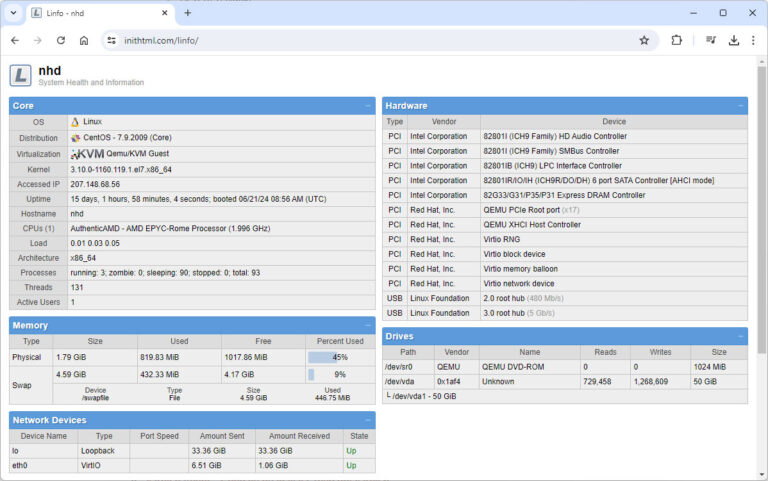Click the Express DRAM Controller device
Image resolution: width=768 pixels, height=481 pixels.
564,195
